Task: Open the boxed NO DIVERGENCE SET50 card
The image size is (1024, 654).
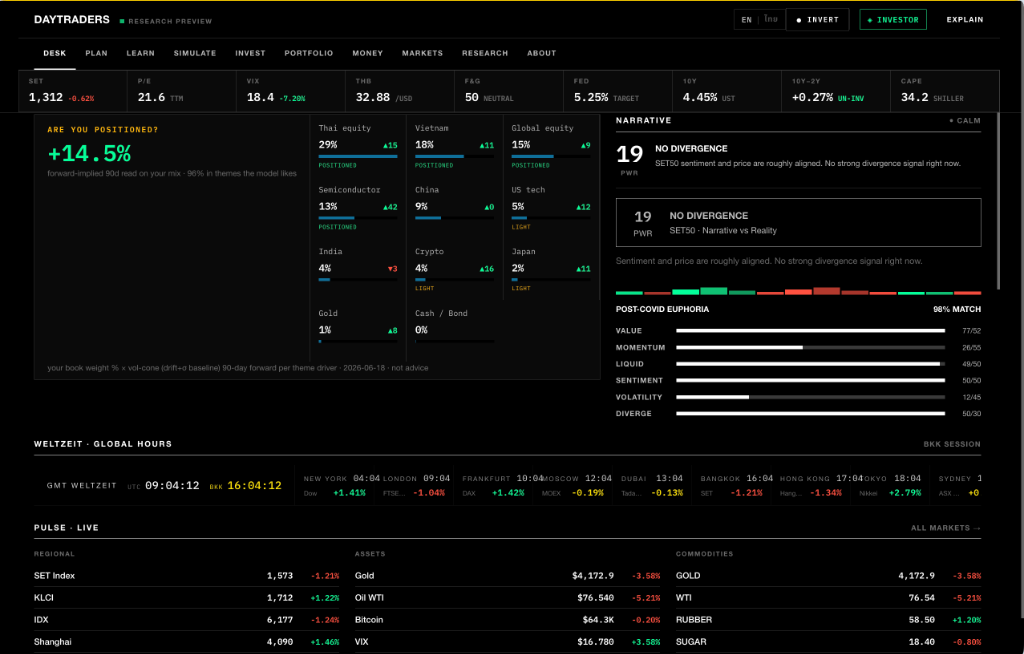Action: 798,223
